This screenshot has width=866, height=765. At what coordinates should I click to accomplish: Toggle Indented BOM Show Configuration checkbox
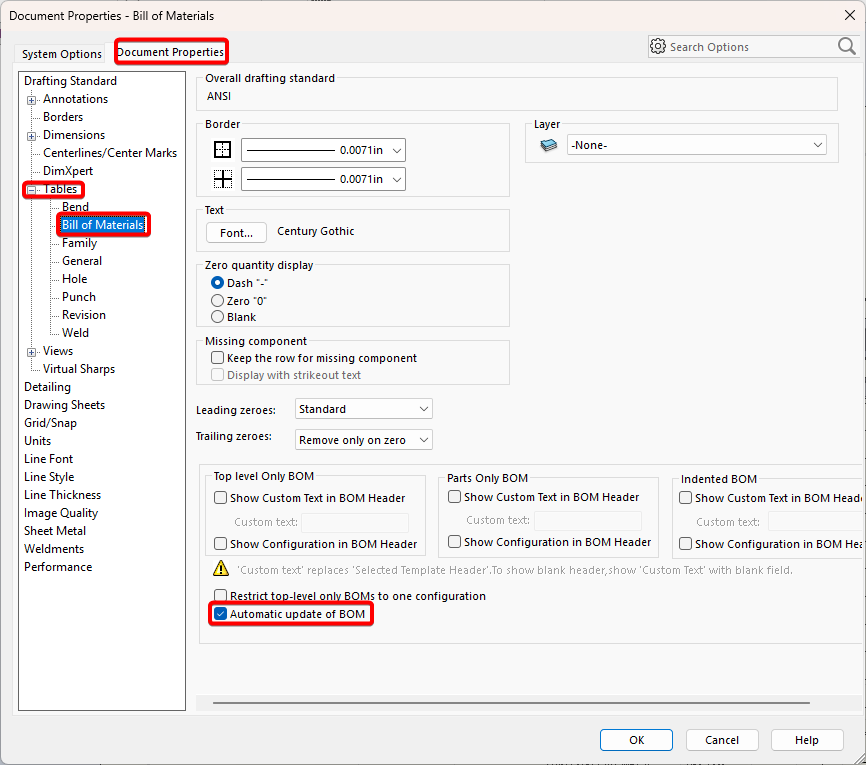tap(685, 544)
